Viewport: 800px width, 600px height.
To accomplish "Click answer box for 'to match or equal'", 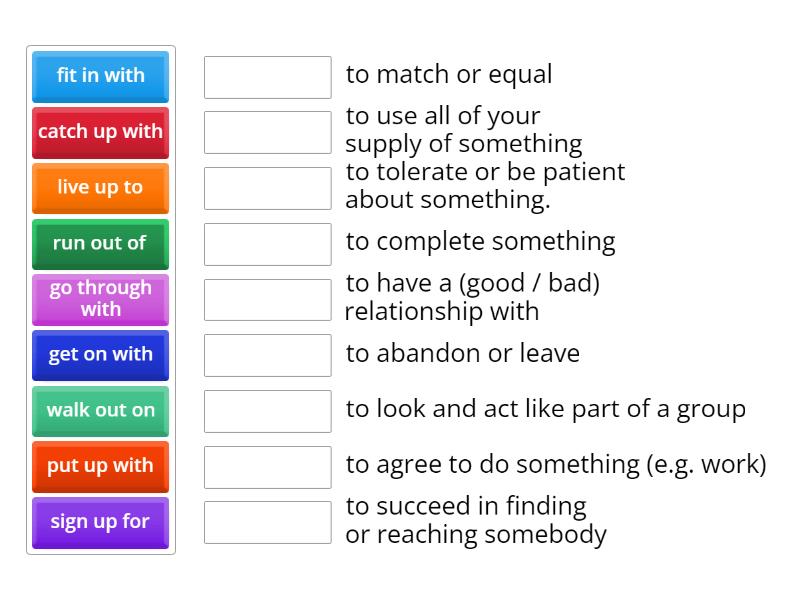I will [x=267, y=77].
